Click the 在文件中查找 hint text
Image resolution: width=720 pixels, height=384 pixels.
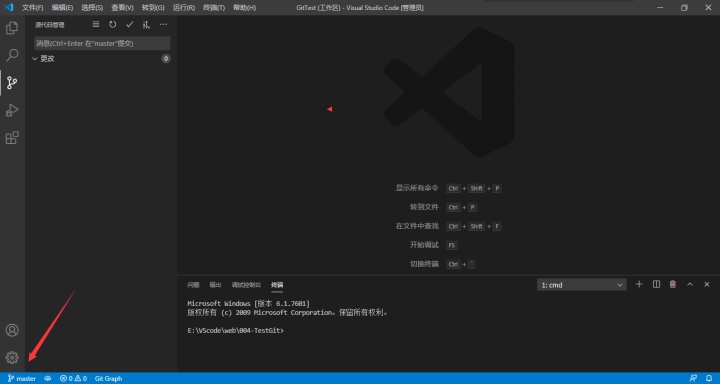[417, 226]
